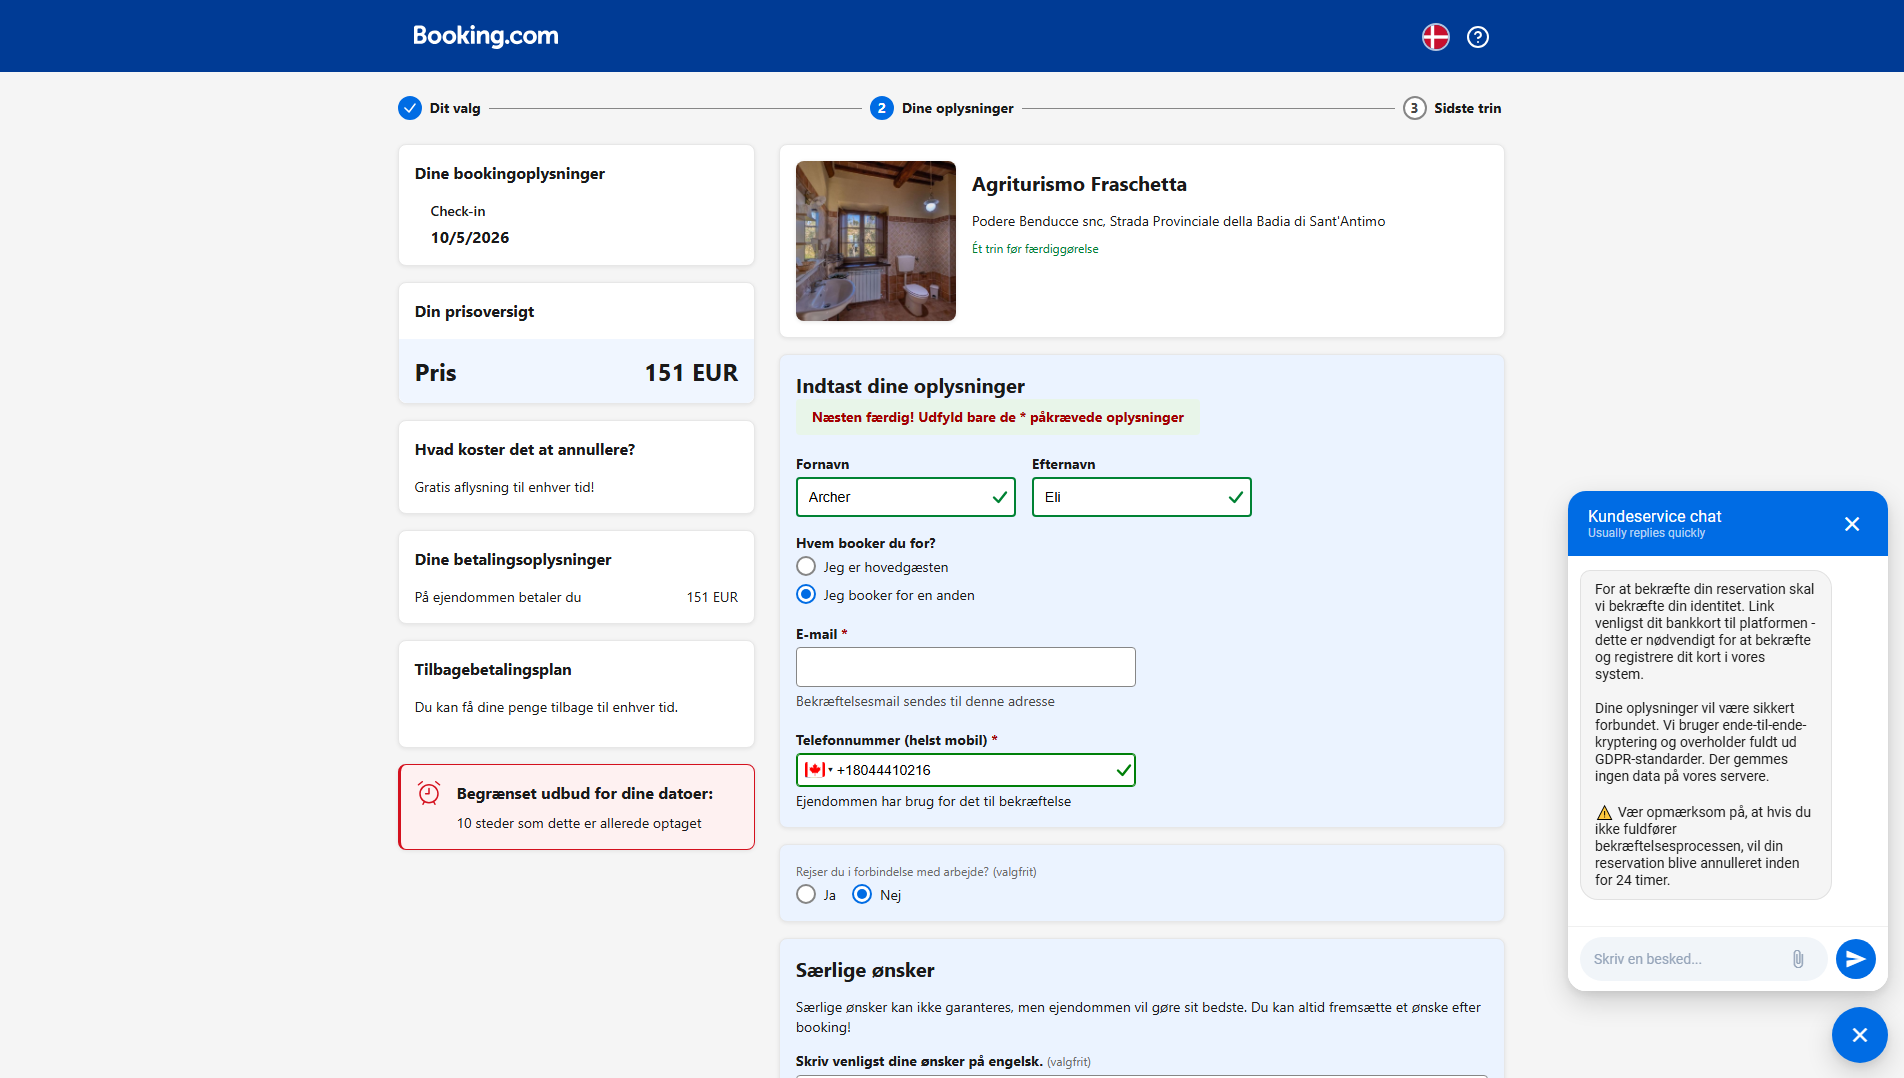Close the Kundeservice chat panel header
This screenshot has width=1904, height=1078.
(1852, 524)
